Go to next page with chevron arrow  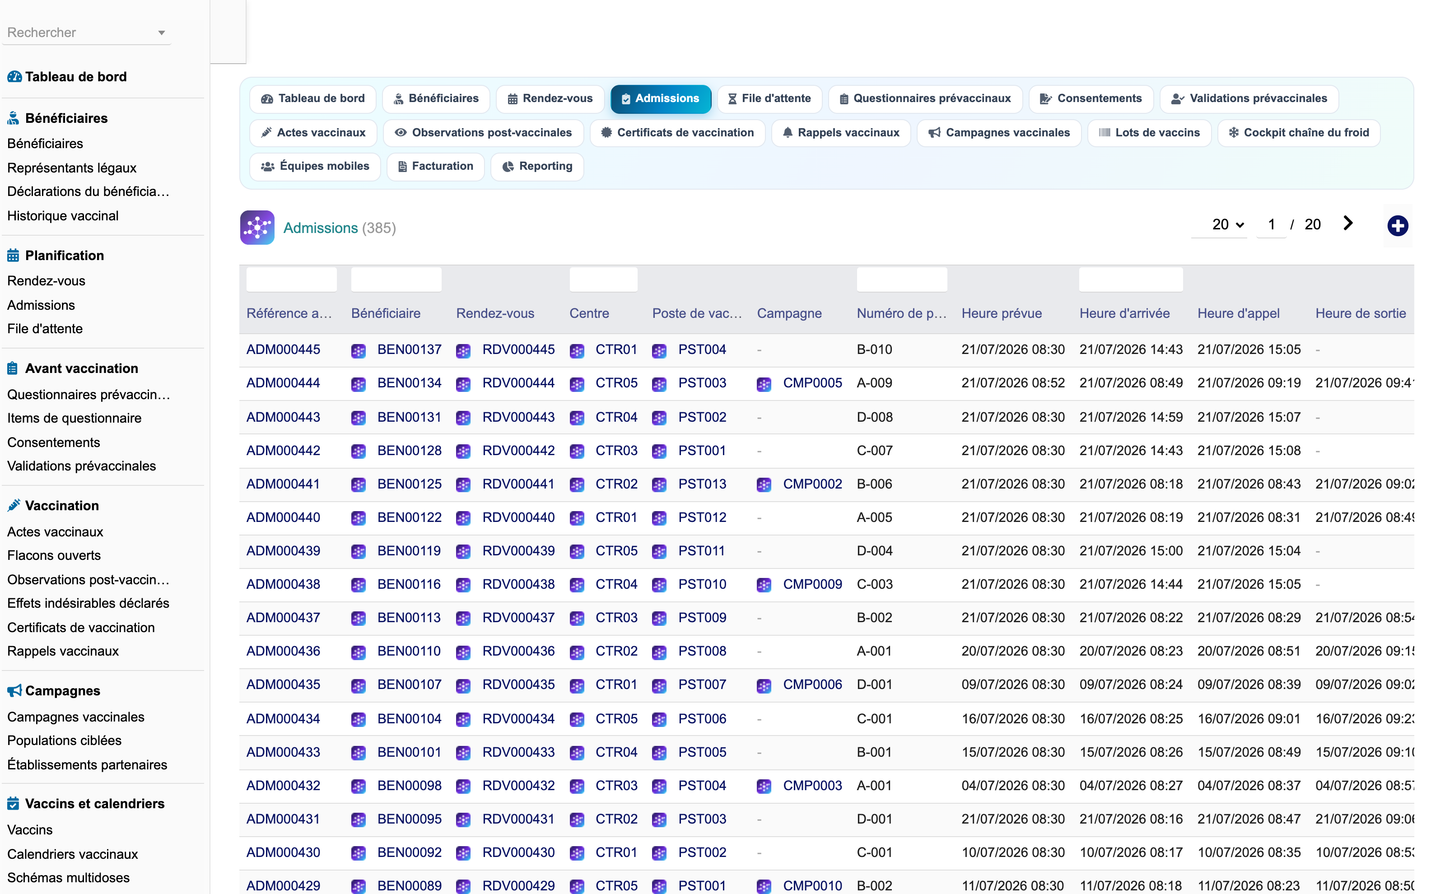[1348, 224]
